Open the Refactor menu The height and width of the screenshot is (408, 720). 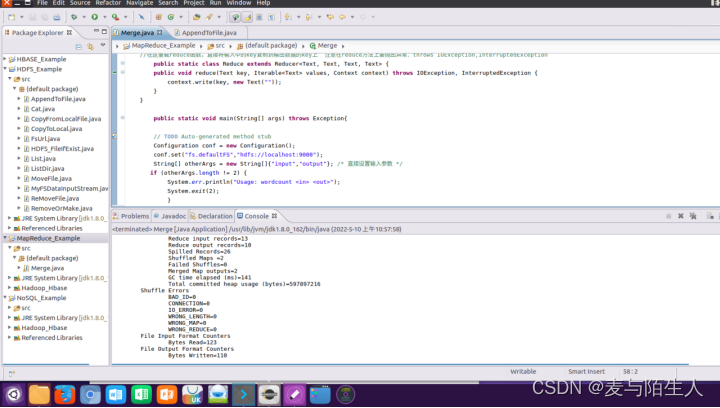(x=108, y=3)
